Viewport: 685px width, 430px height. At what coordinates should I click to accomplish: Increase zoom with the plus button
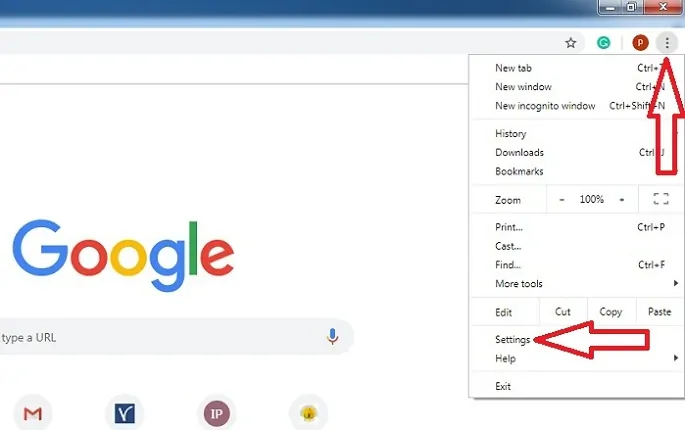(622, 200)
